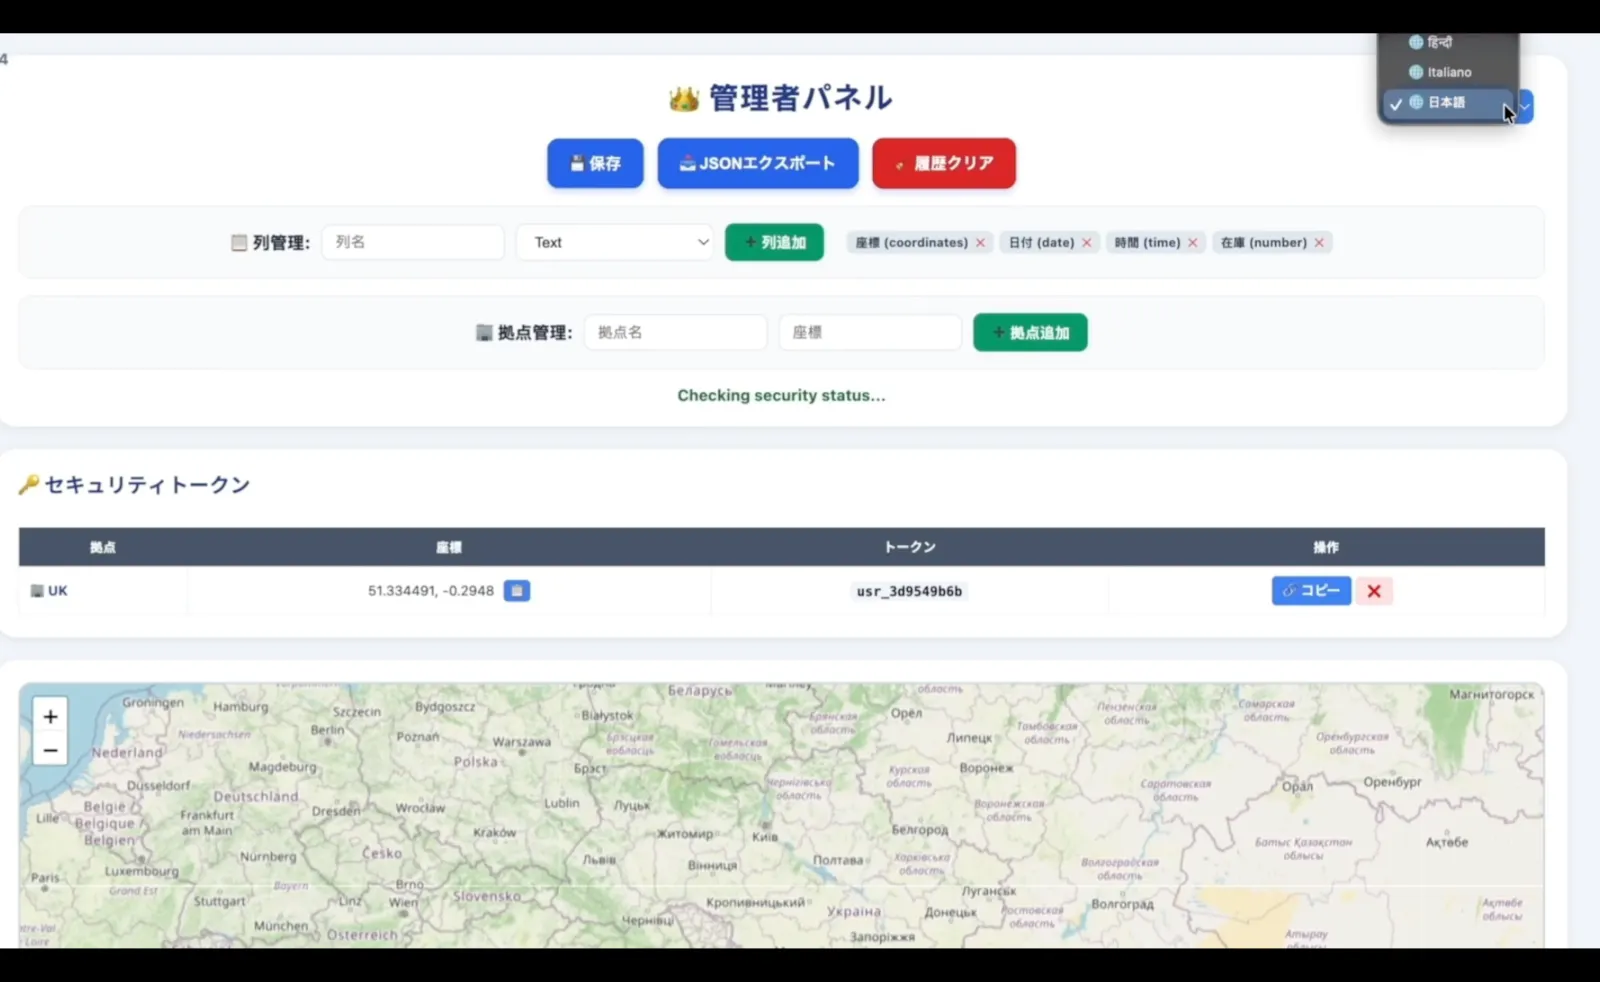Click Warszawa on the map

coord(521,742)
